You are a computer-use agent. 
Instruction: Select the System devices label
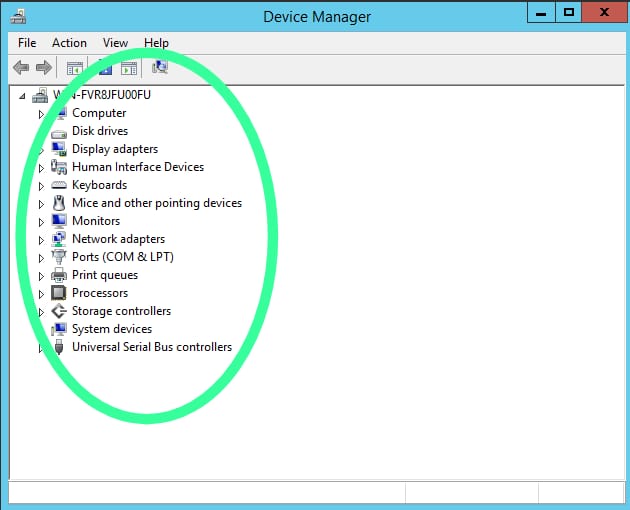(112, 329)
